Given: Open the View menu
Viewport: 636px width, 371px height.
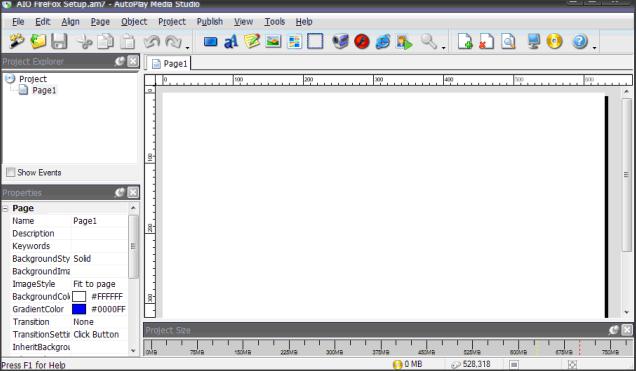Looking at the screenshot, I should (x=243, y=21).
